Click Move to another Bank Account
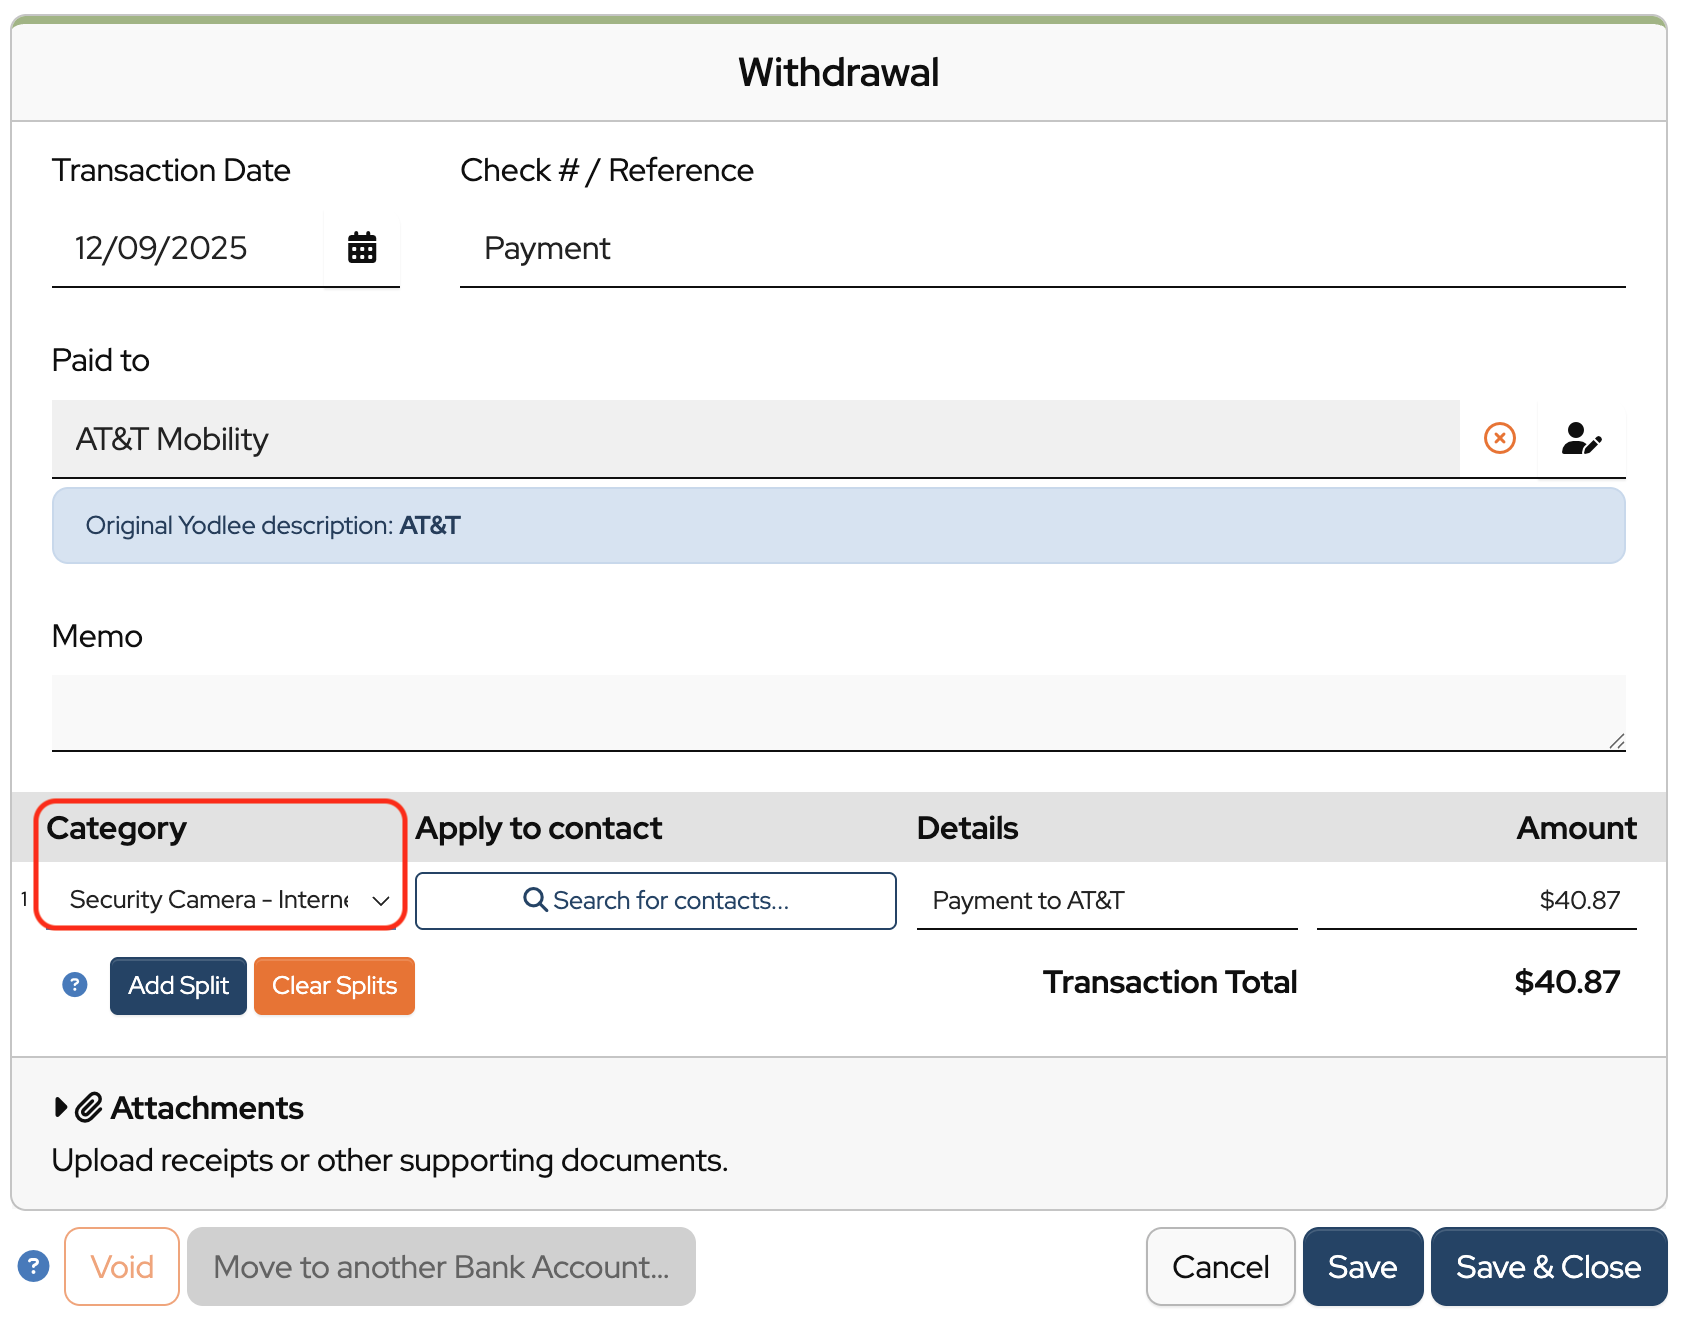Image resolution: width=1690 pixels, height=1334 pixels. click(x=441, y=1266)
